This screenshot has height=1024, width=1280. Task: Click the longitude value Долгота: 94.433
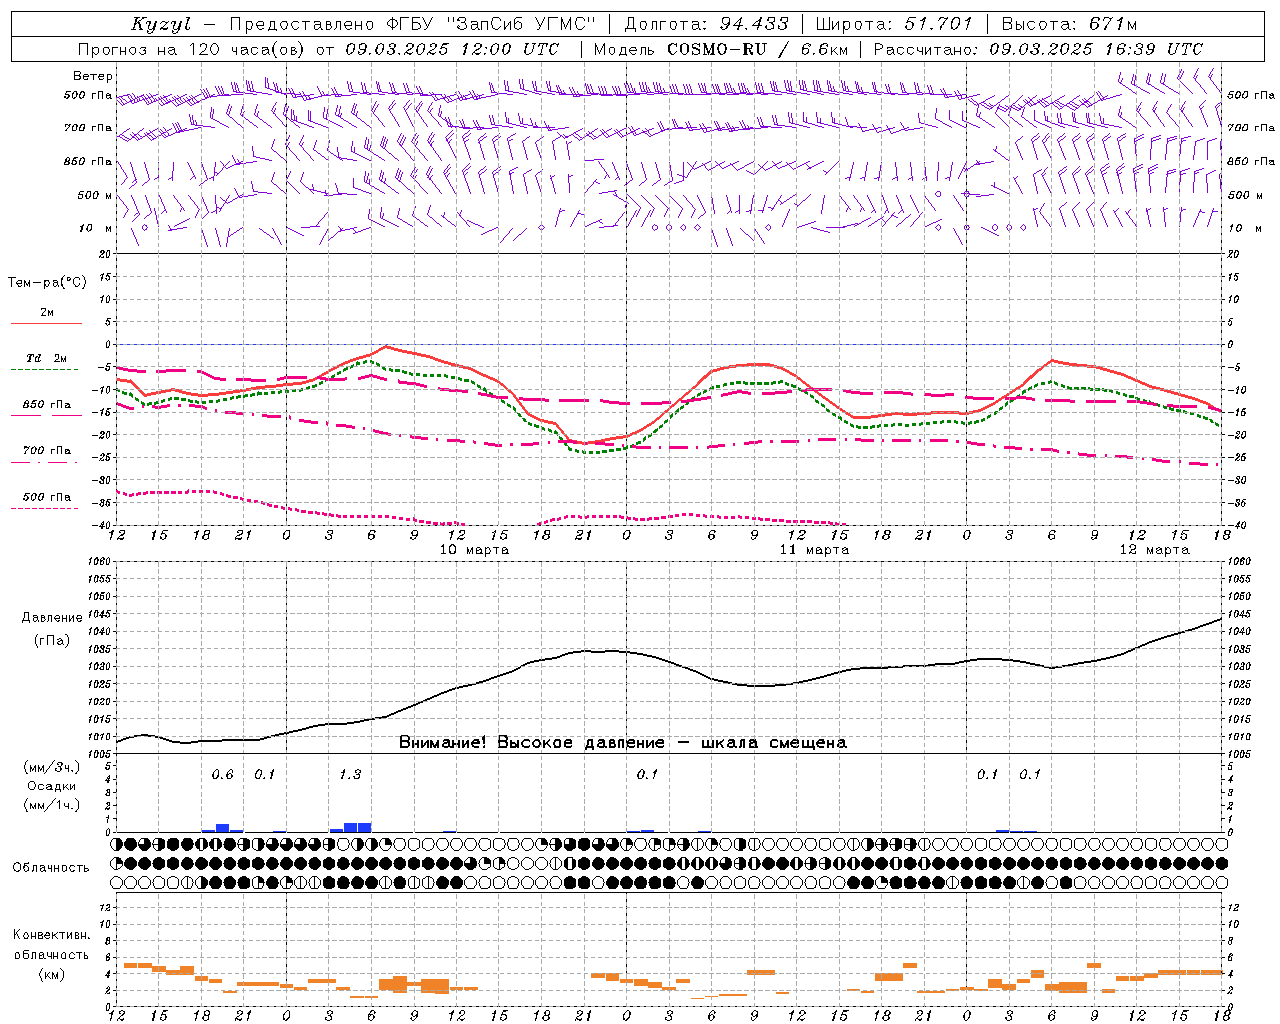[x=706, y=24]
